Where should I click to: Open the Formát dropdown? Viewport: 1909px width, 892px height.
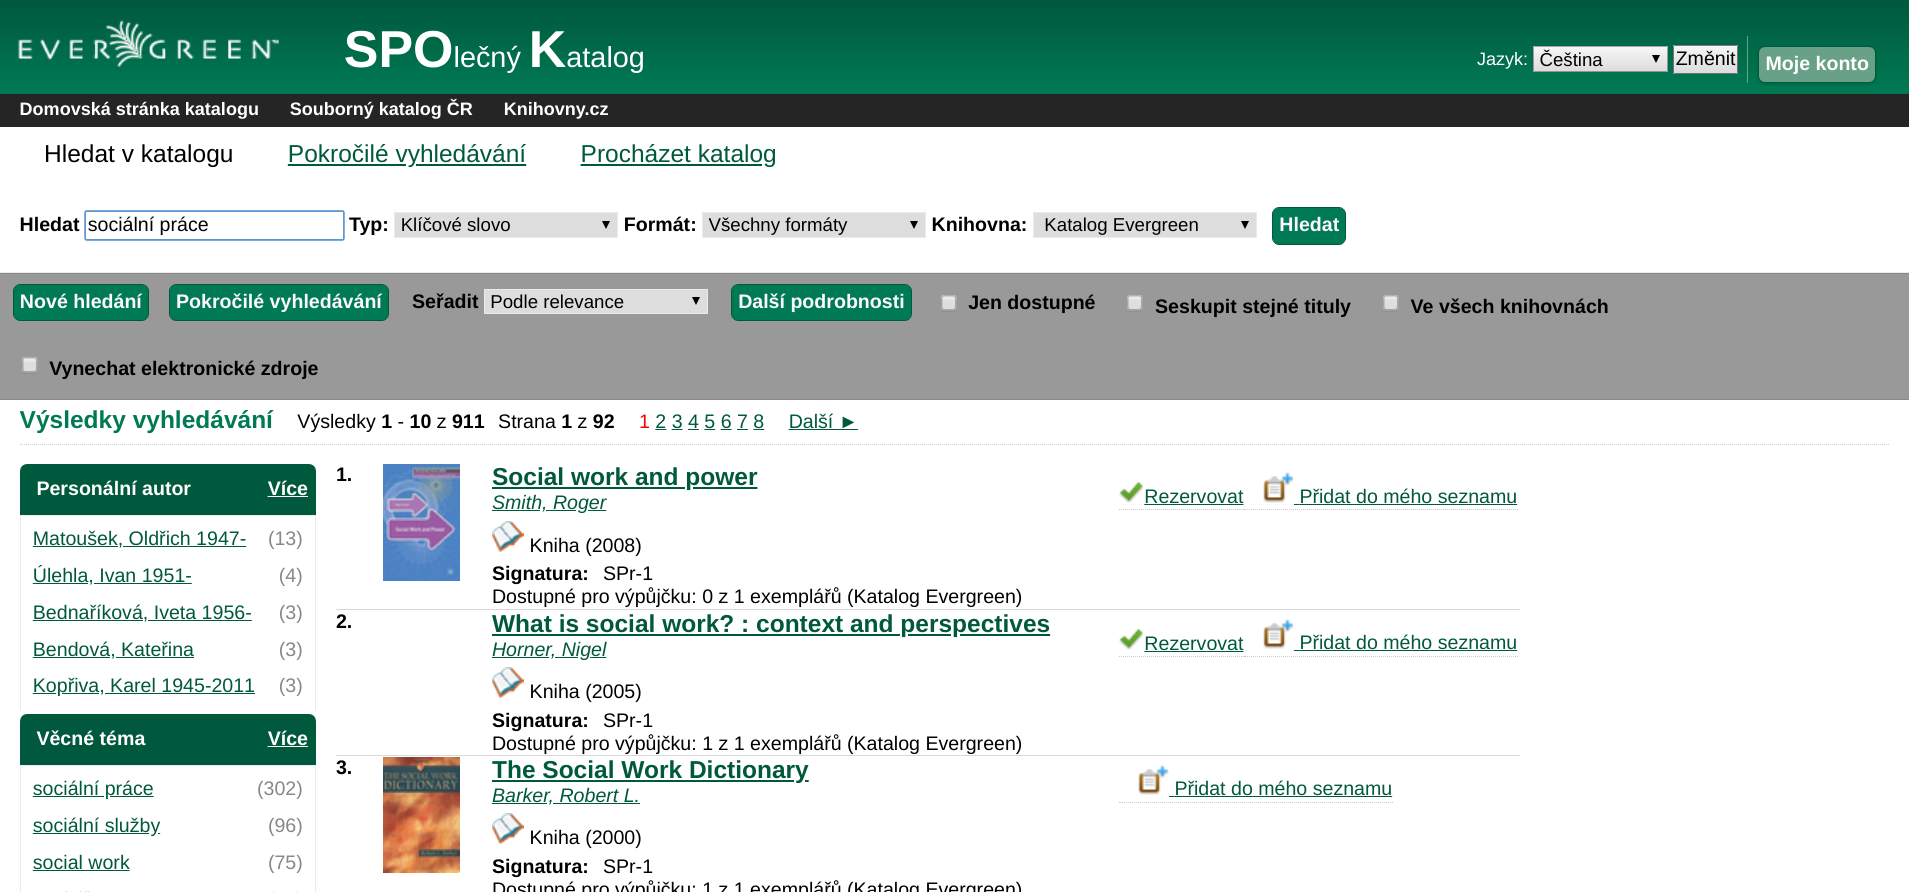point(813,225)
